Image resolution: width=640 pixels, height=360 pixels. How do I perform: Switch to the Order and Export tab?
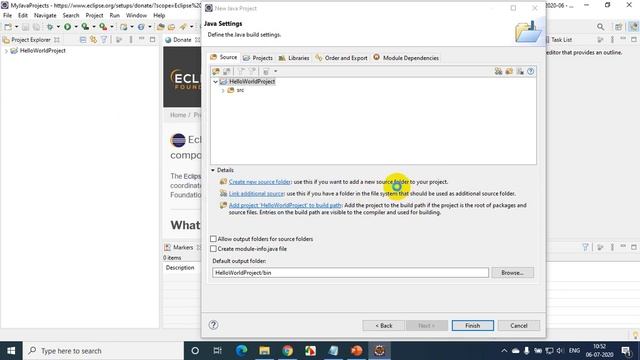pyautogui.click(x=341, y=58)
